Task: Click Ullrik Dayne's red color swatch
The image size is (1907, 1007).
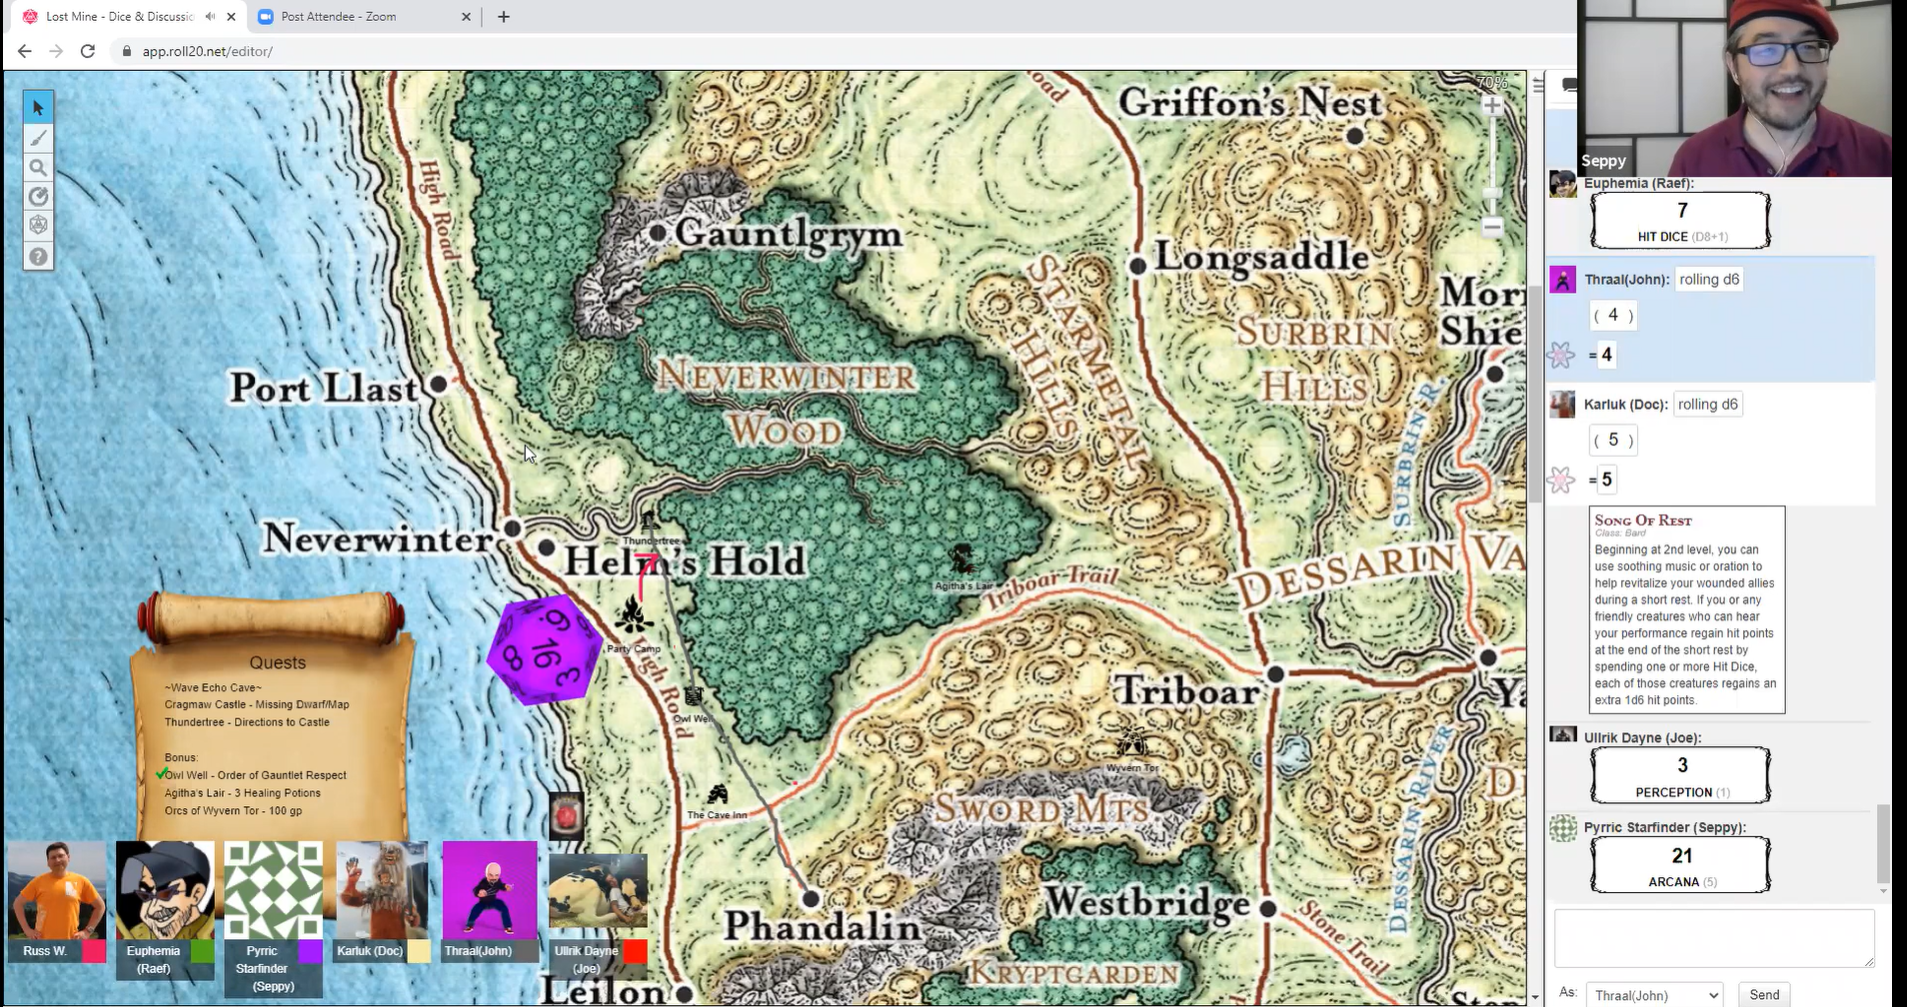Action: [635, 951]
